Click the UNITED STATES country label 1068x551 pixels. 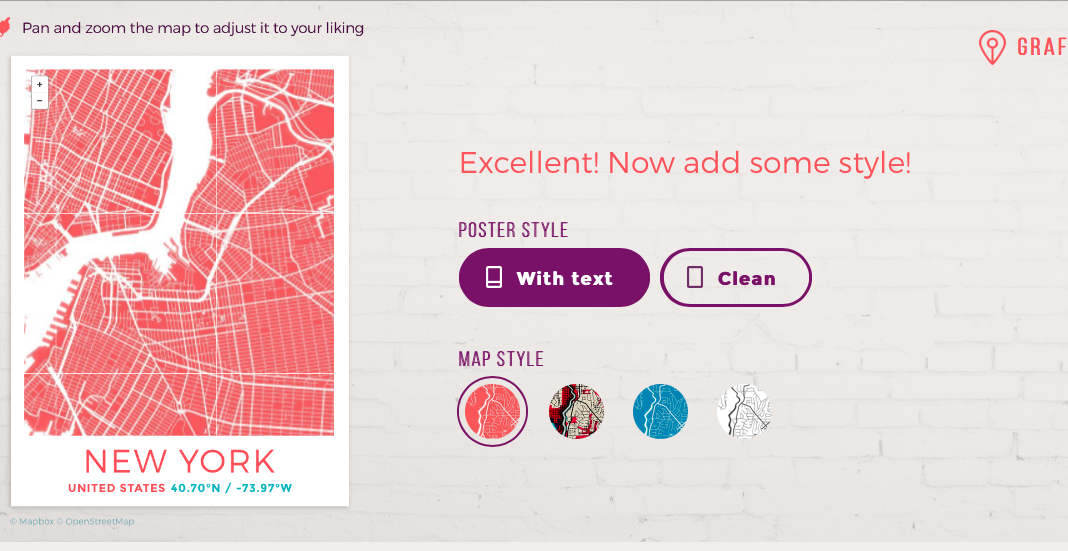[x=116, y=488]
